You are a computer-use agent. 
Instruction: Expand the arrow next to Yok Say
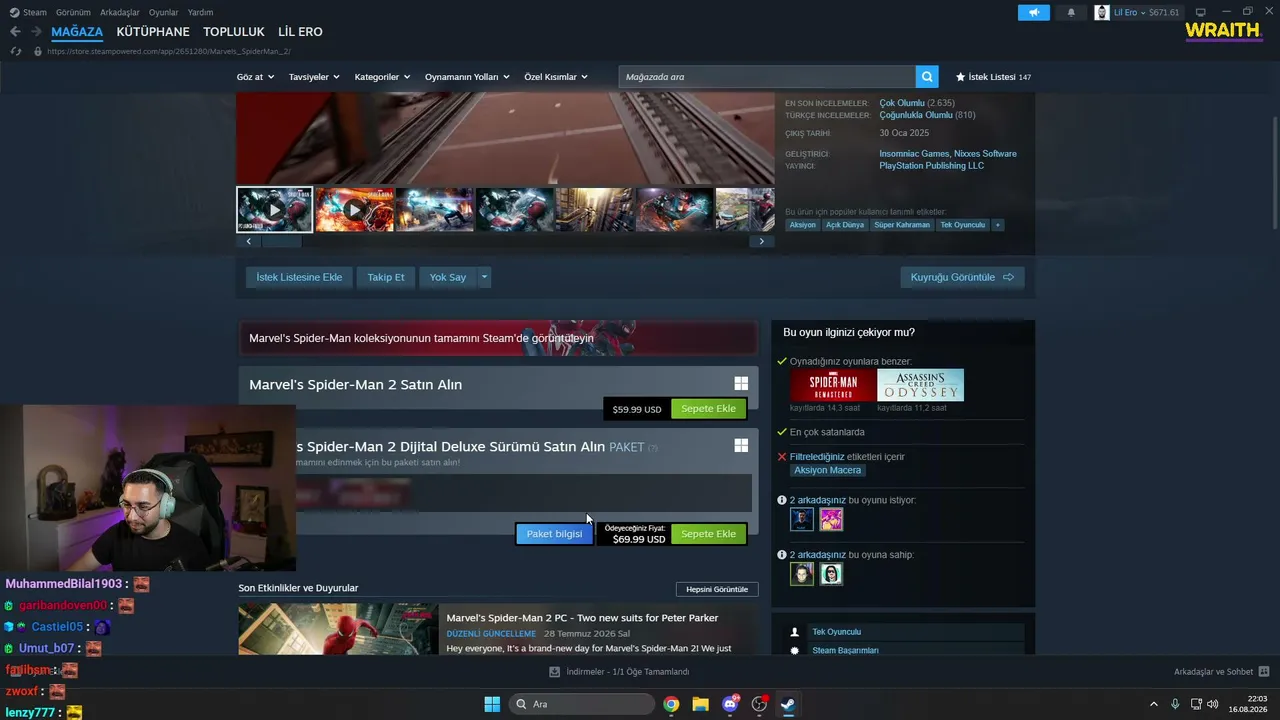click(484, 277)
